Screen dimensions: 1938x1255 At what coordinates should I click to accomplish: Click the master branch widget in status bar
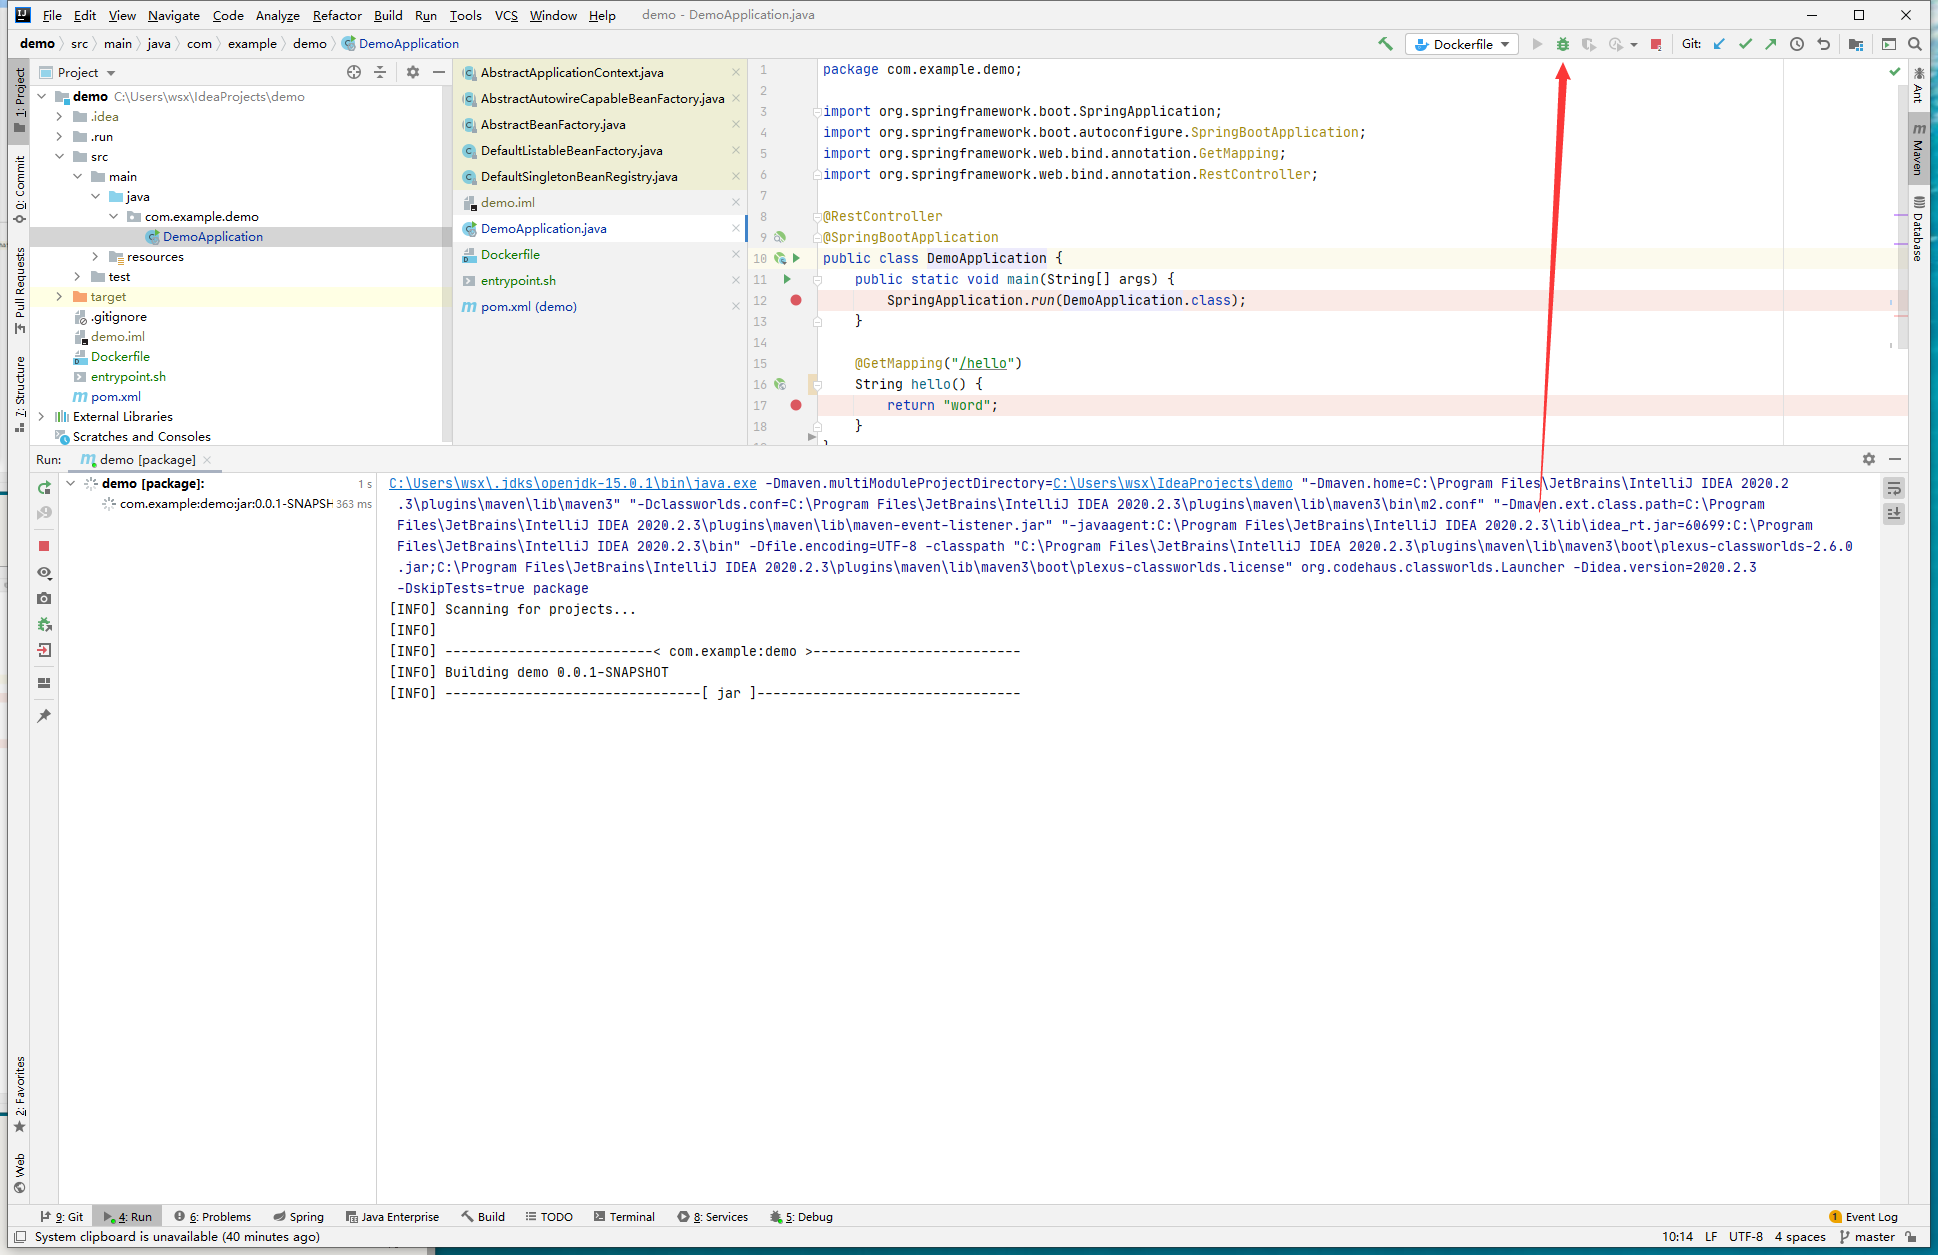coord(1867,1237)
